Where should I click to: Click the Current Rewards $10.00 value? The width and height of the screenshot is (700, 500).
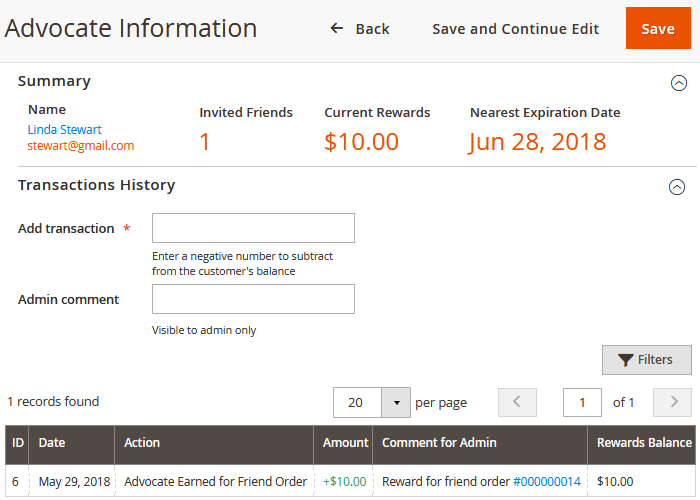[x=362, y=142]
